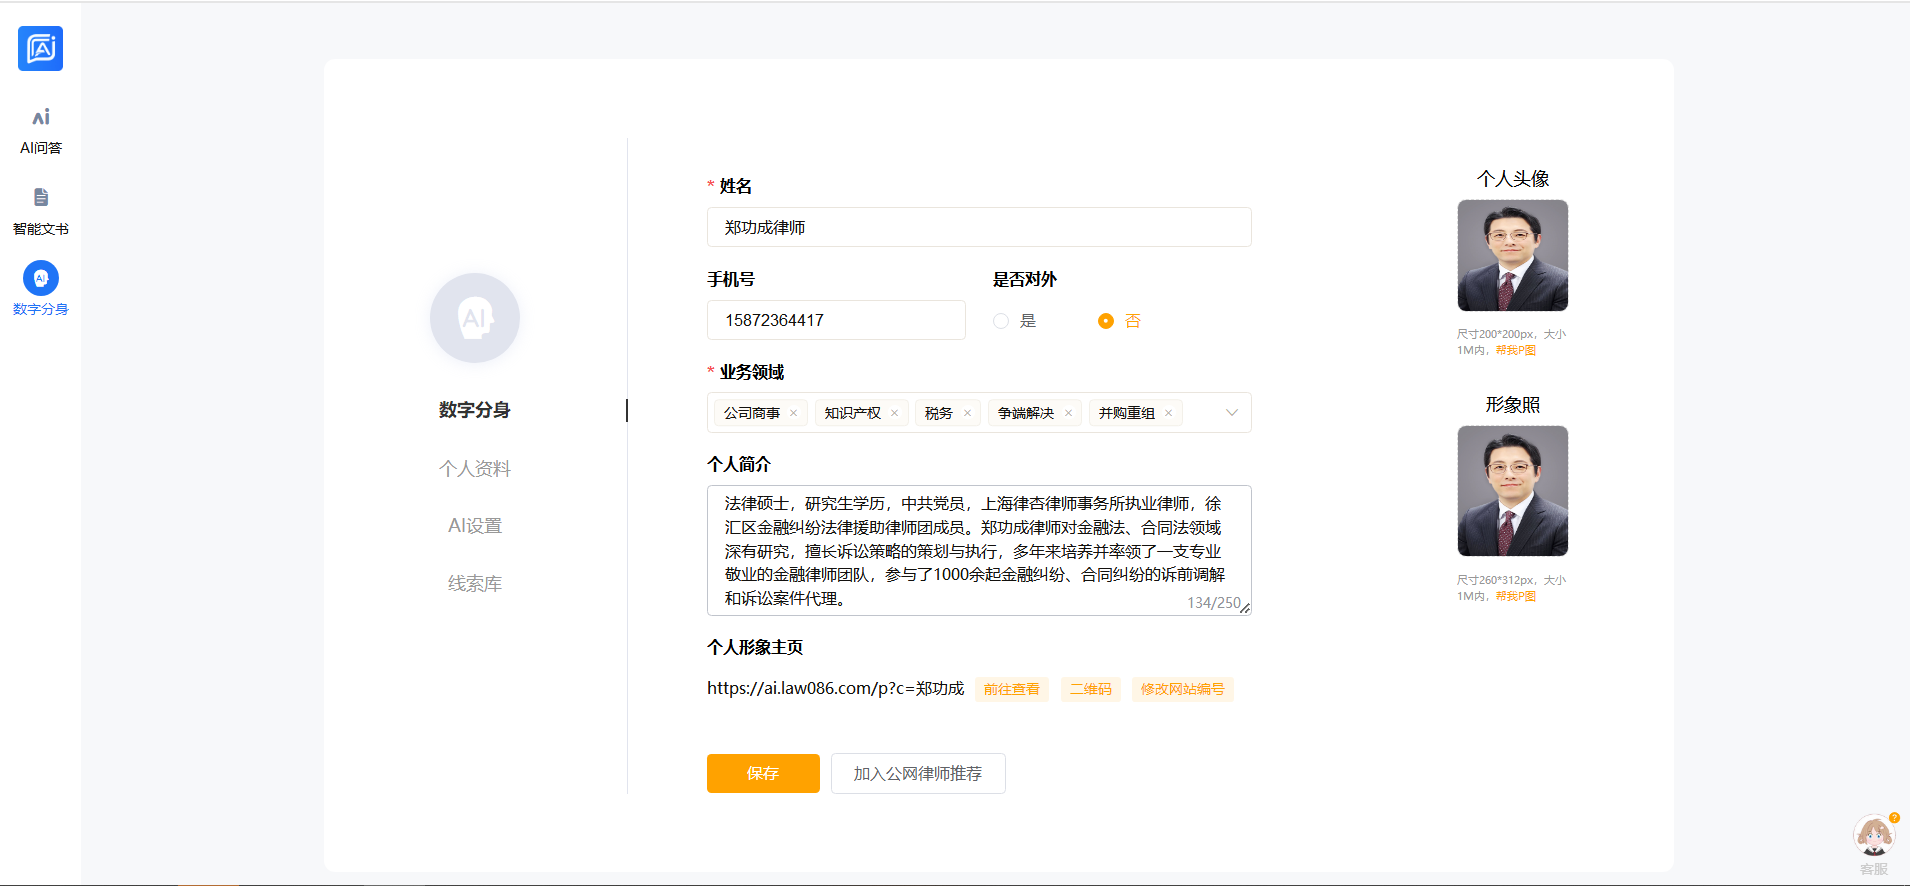The image size is (1910, 886).
Task: Select 否 for 是否对外
Action: [1105, 321]
